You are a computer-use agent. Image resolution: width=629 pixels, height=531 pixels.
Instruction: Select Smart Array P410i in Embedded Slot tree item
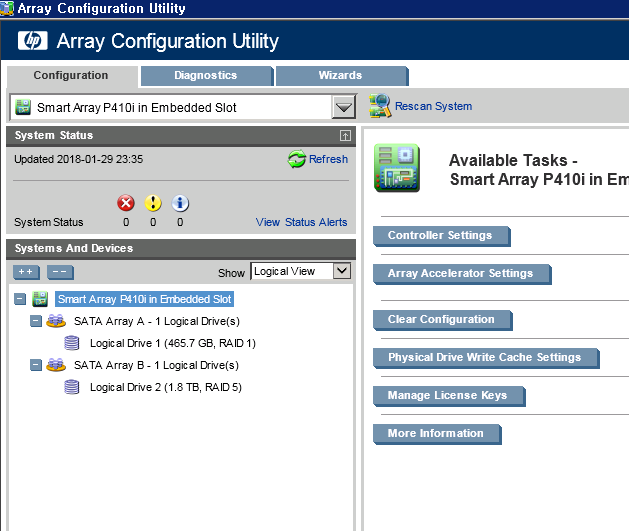tap(144, 299)
